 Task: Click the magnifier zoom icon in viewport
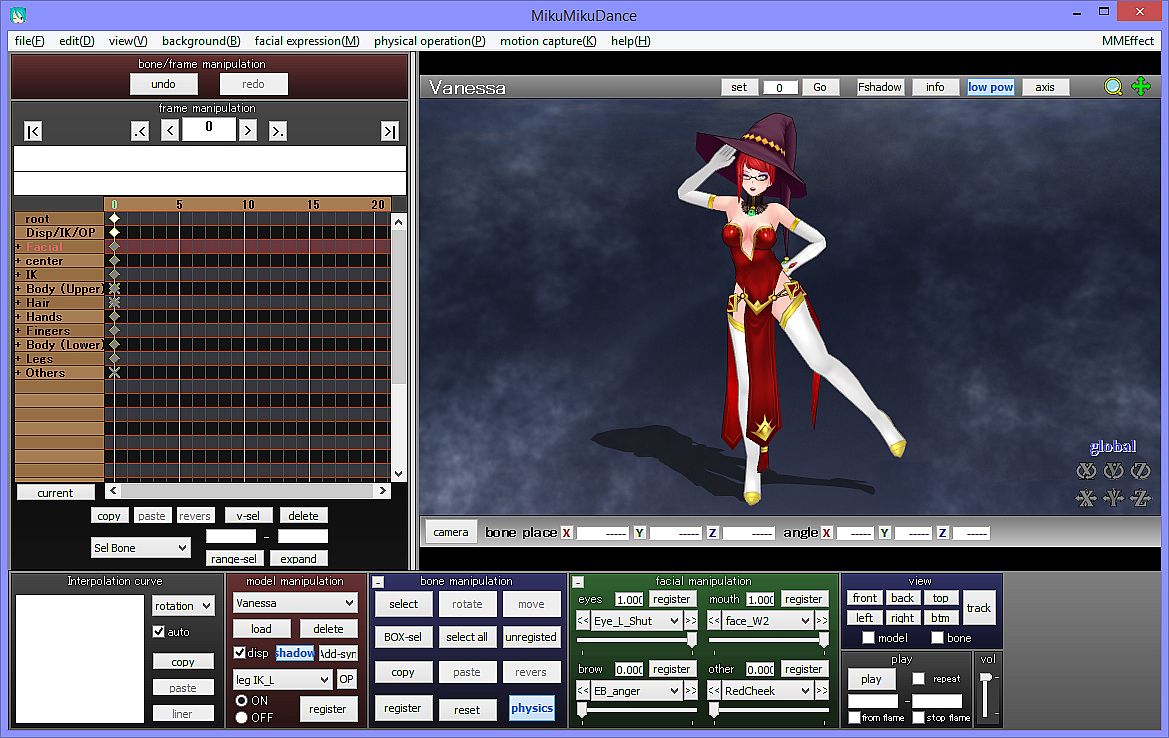tap(1113, 87)
